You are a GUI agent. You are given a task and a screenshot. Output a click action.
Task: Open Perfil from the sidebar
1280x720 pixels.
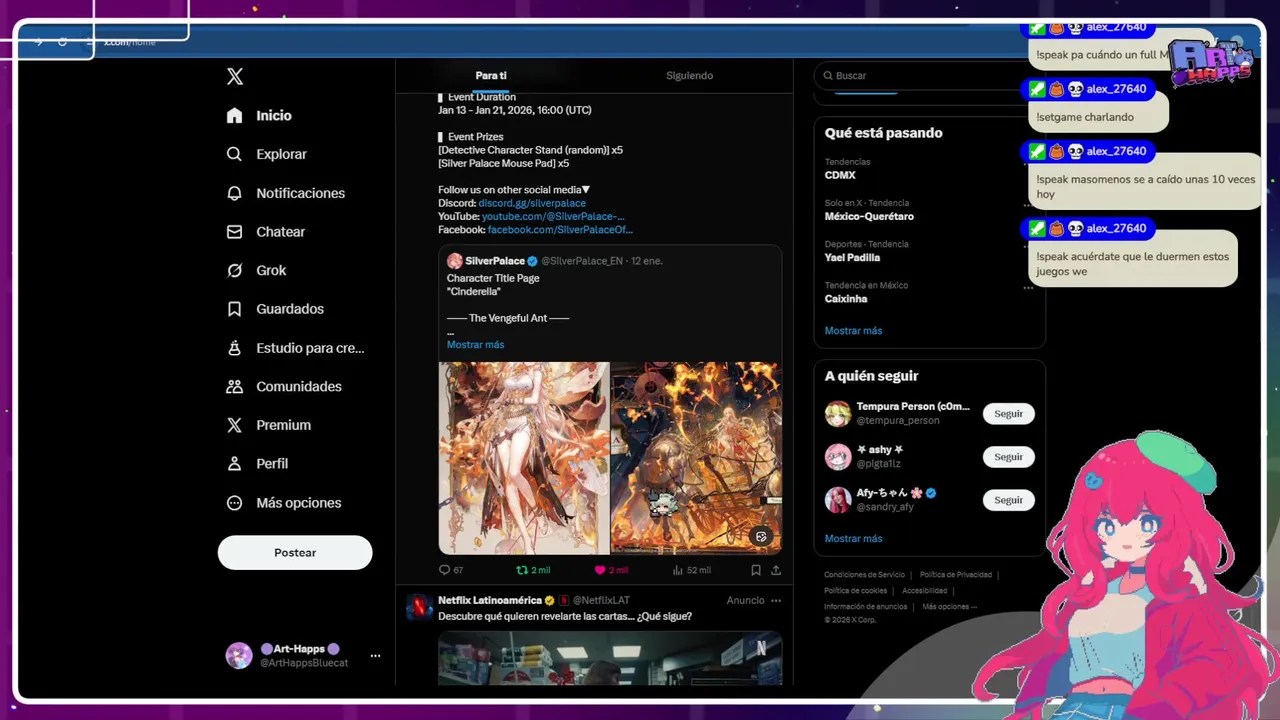coord(257,464)
